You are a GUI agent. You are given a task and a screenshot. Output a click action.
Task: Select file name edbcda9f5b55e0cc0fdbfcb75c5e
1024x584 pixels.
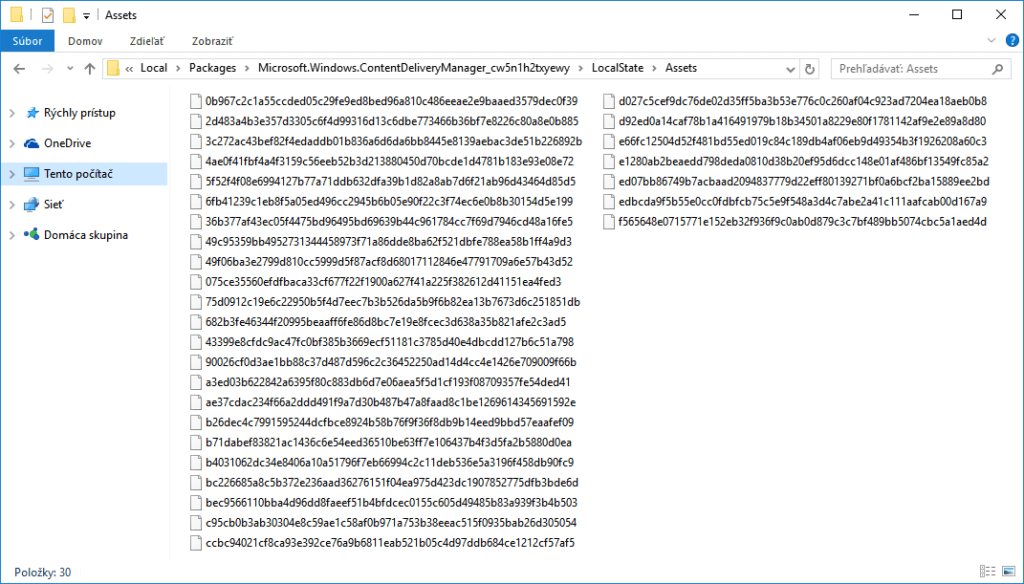803,202
